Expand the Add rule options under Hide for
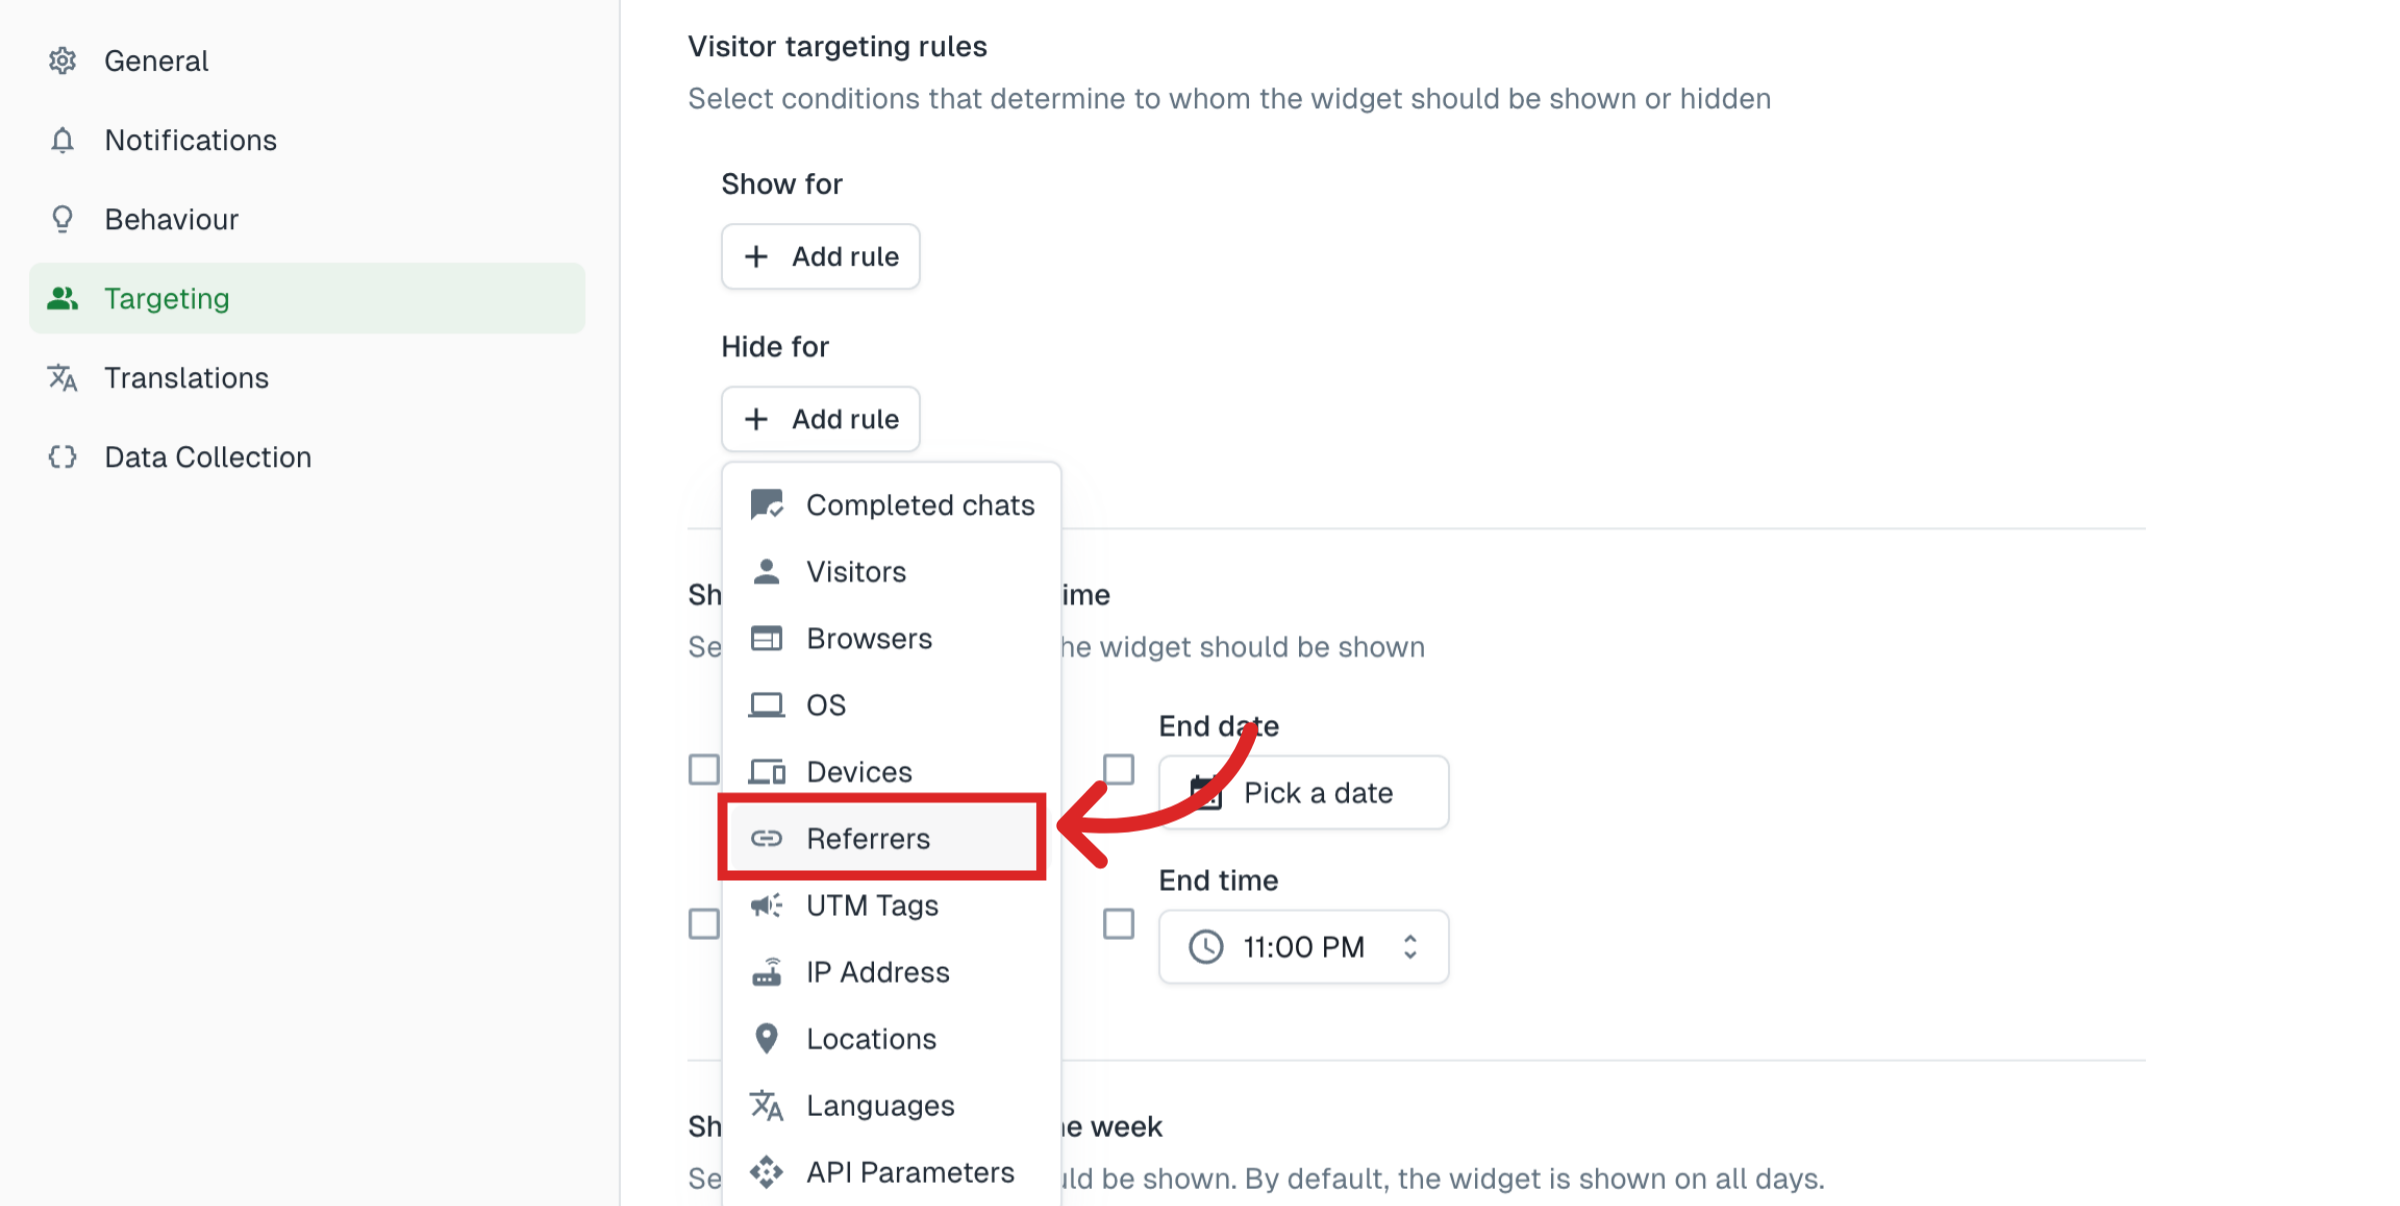The width and height of the screenshot is (2400, 1206). pos(820,418)
